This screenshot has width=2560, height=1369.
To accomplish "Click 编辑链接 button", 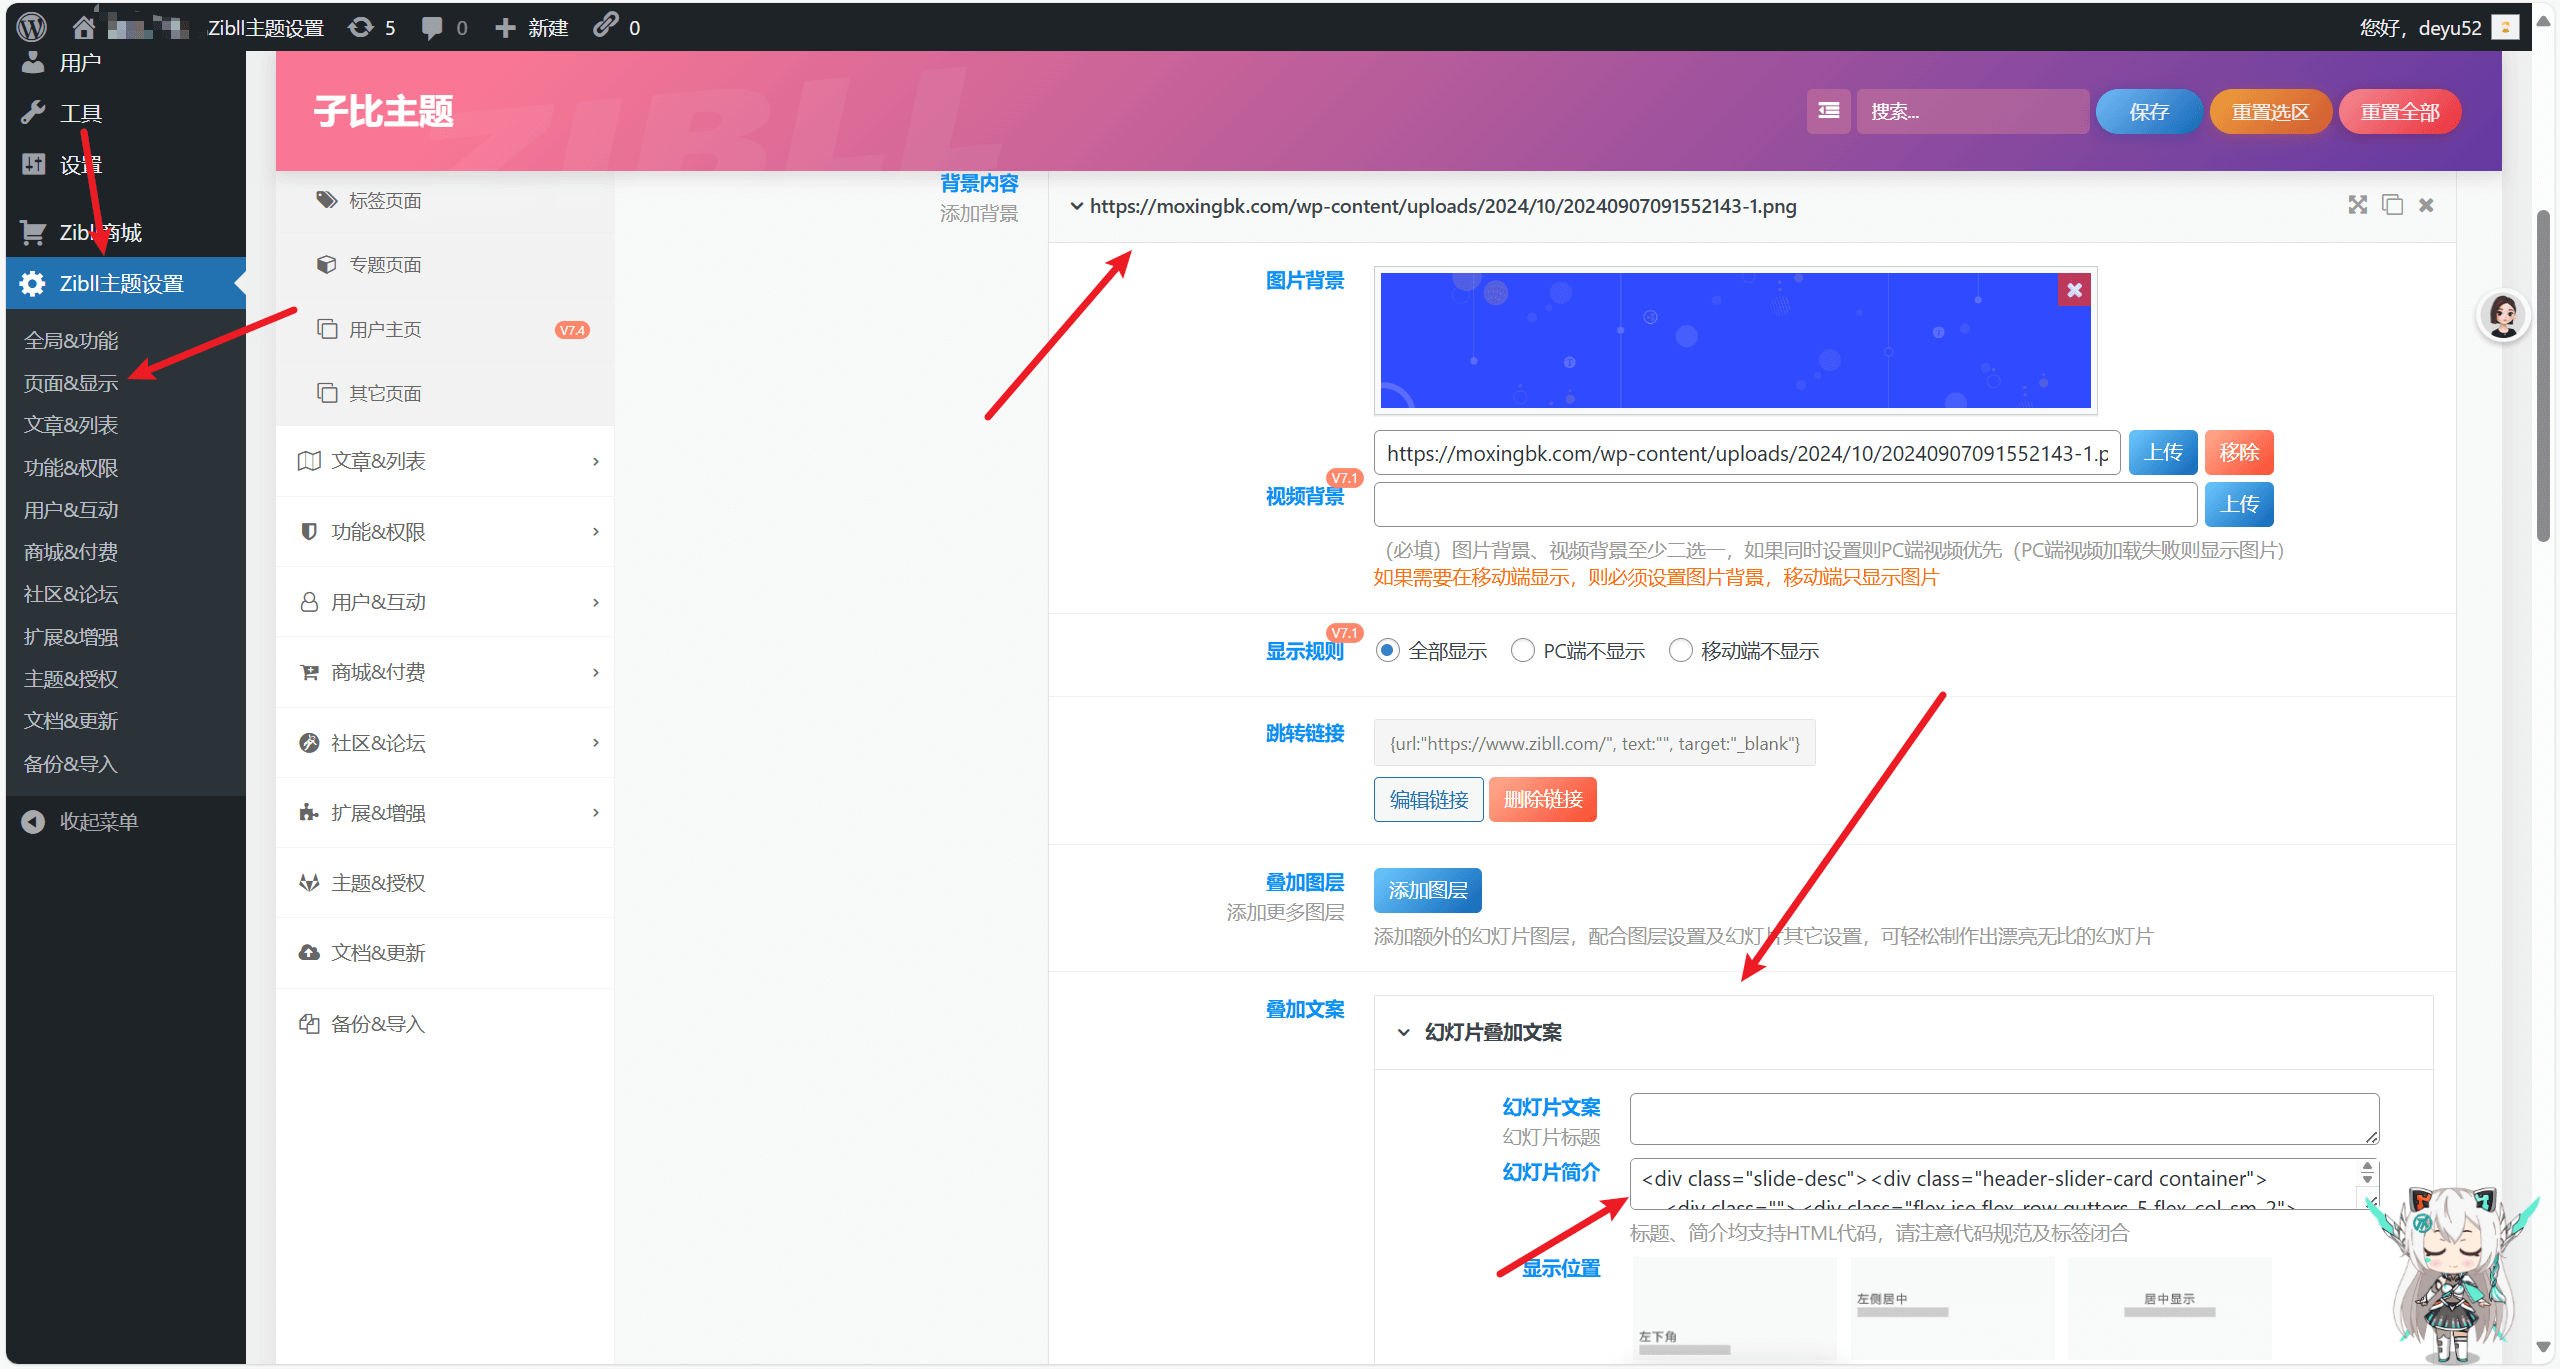I will [x=1428, y=799].
